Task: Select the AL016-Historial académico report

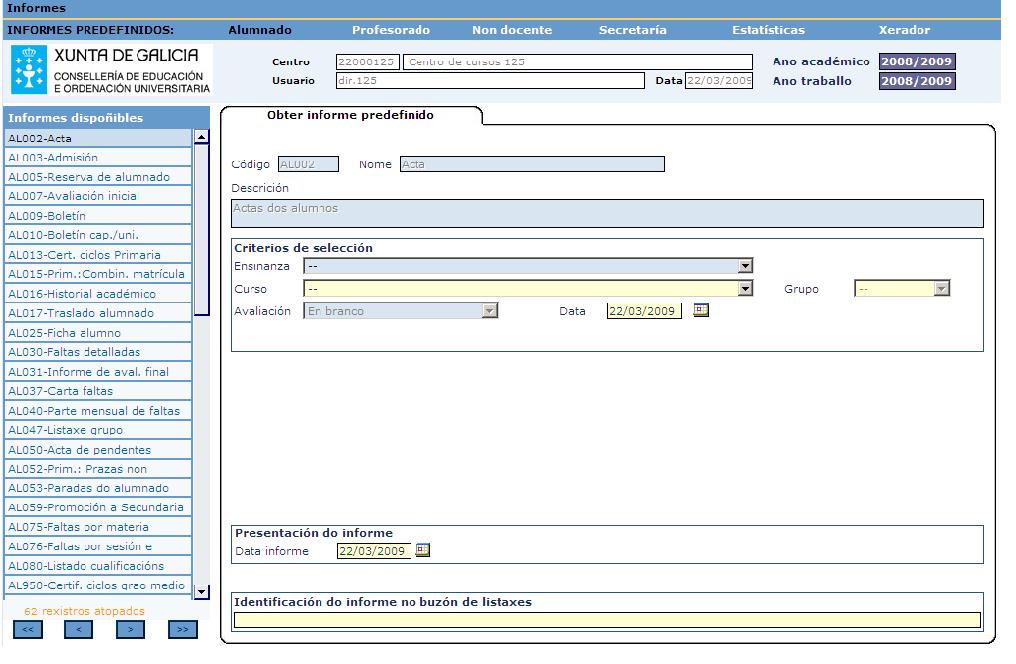Action: click(97, 293)
